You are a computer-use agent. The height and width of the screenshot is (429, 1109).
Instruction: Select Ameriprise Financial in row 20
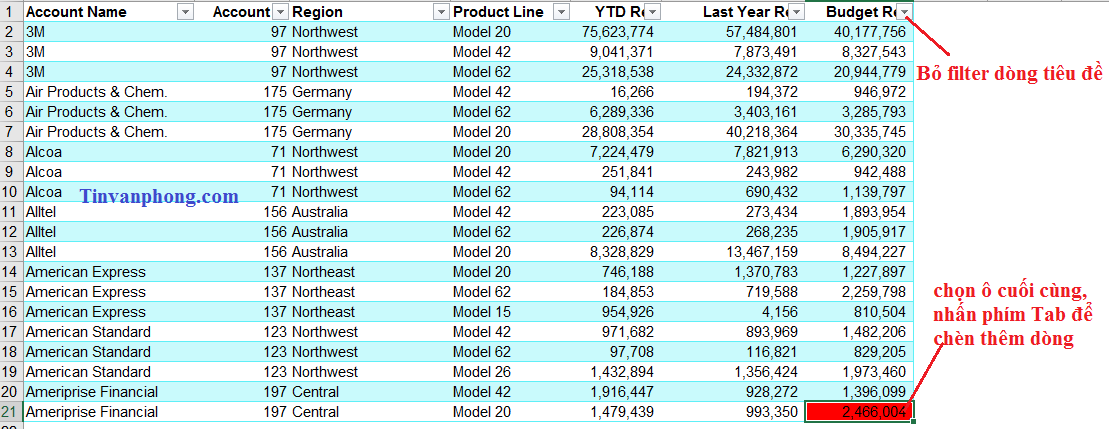pos(109,392)
